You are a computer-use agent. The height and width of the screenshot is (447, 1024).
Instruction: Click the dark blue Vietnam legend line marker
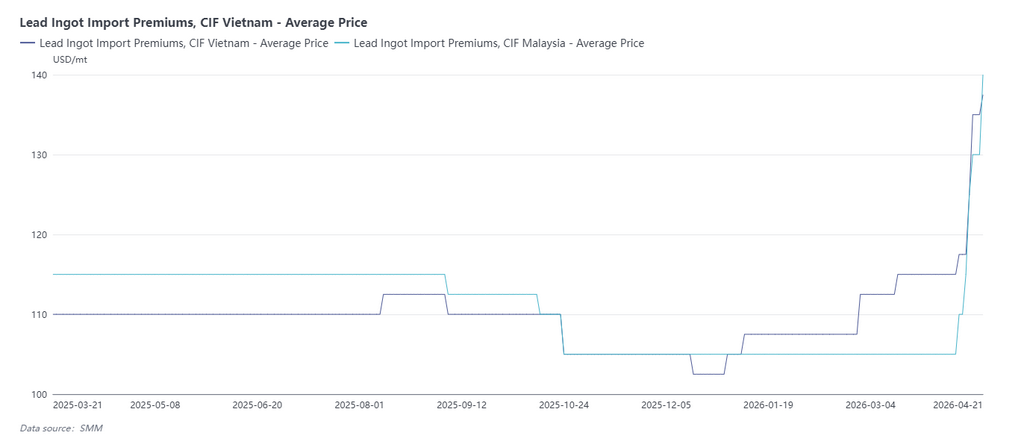pyautogui.click(x=27, y=43)
